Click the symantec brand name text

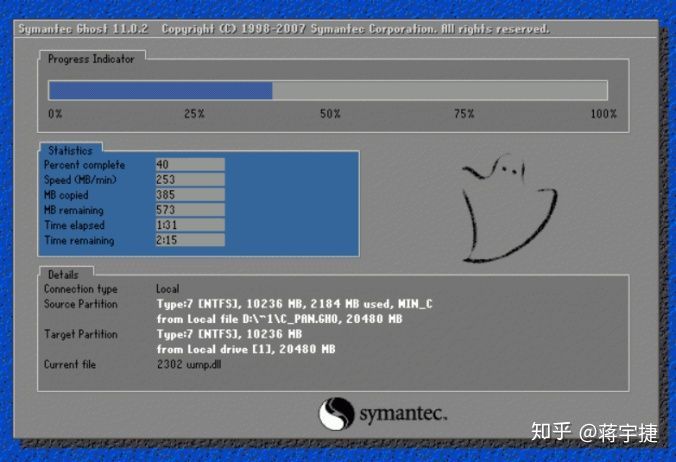pyautogui.click(x=402, y=413)
